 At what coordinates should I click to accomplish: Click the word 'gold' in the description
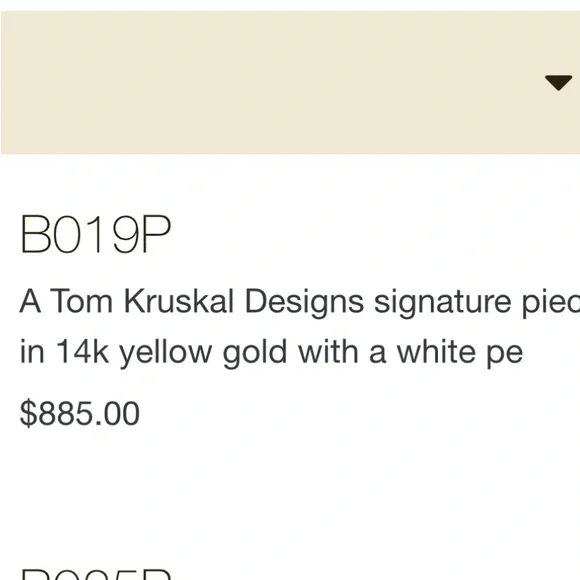tap(255, 352)
